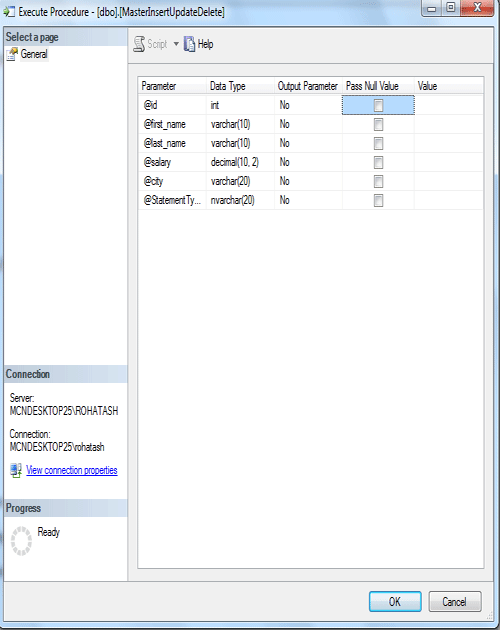The image size is (500, 630).
Task: Select the @city parameter cell
Action: point(172,181)
